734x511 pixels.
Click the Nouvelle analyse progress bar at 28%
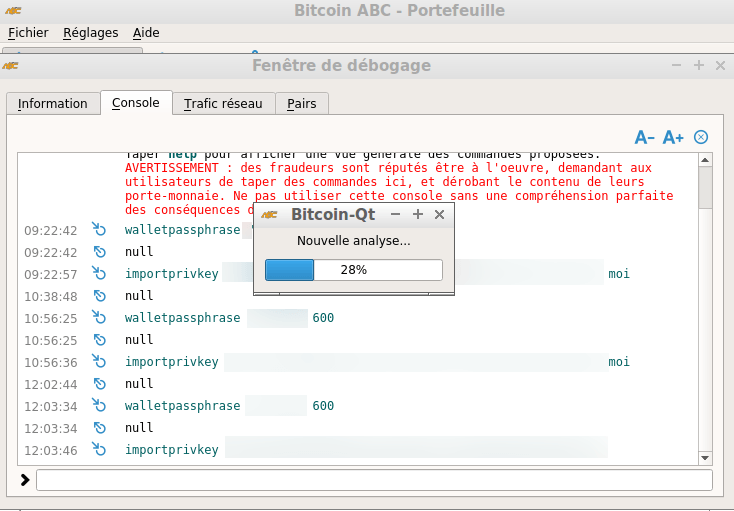(x=354, y=270)
